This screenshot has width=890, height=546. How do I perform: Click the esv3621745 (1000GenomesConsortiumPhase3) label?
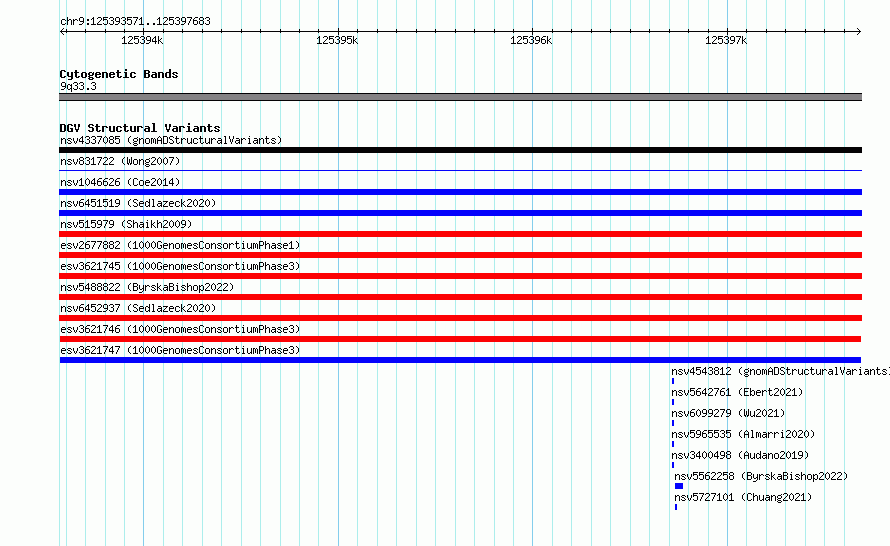click(180, 266)
